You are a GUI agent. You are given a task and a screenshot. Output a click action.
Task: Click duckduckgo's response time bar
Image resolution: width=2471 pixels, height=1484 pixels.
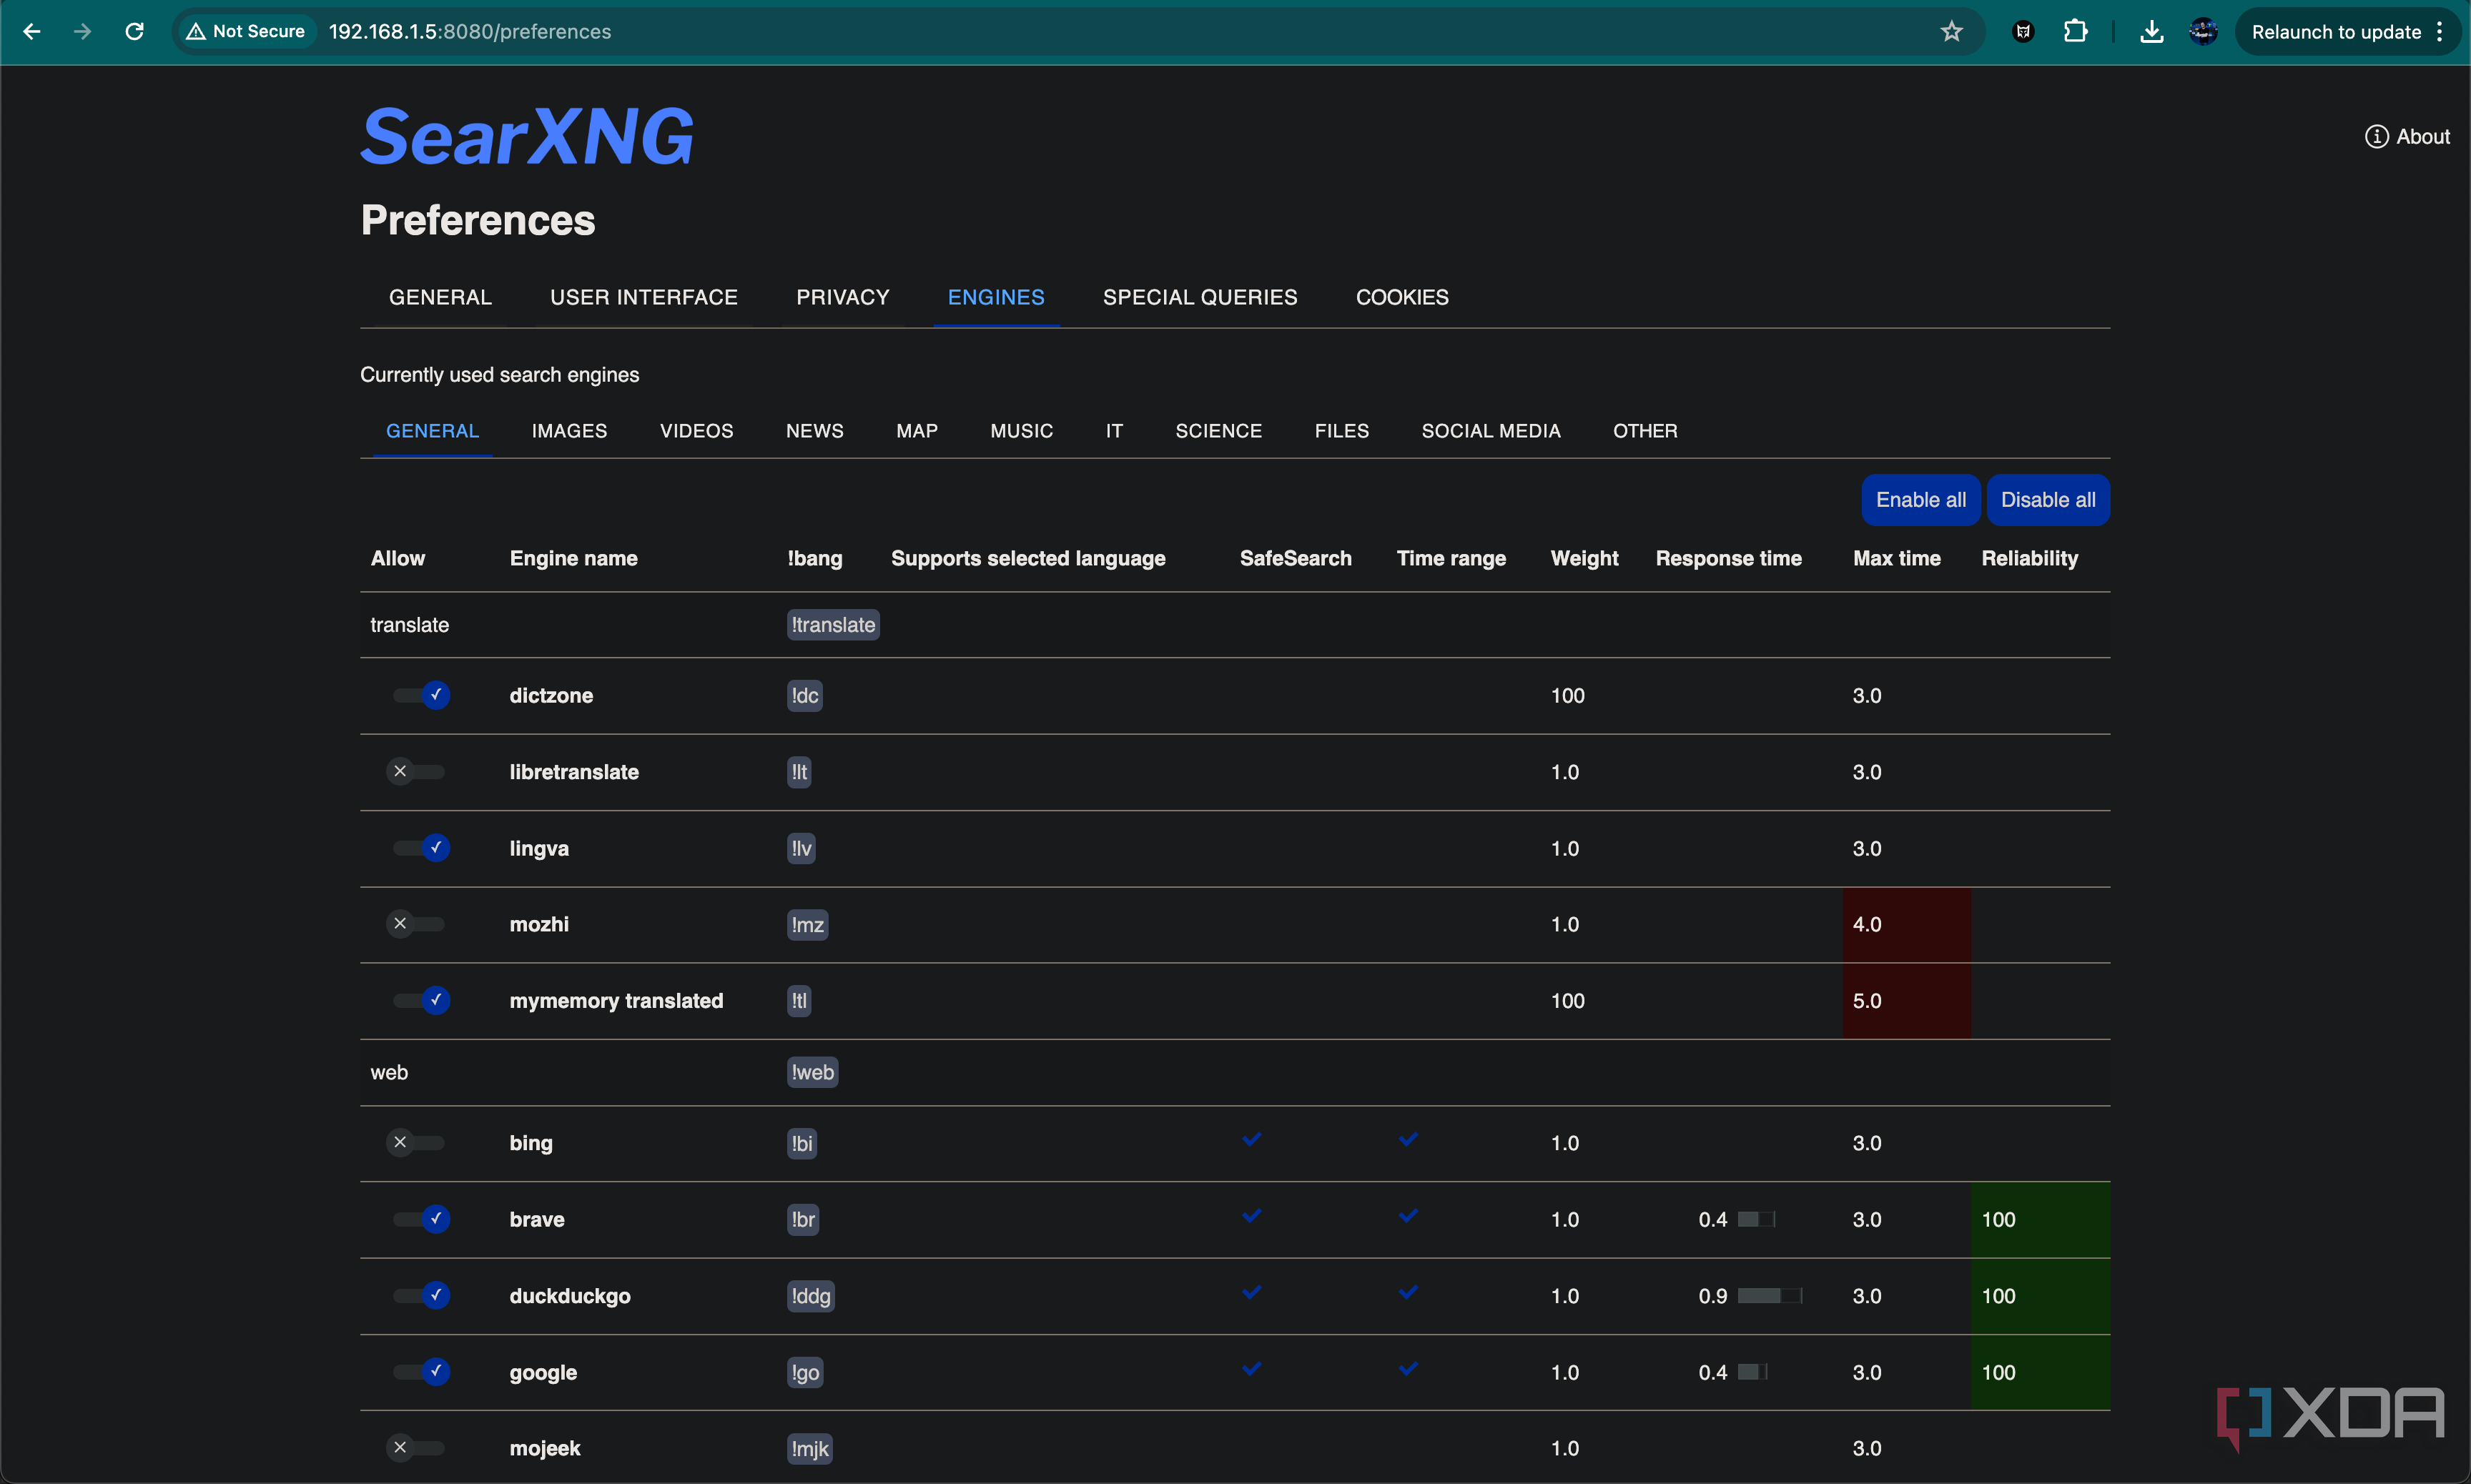coord(1770,1296)
